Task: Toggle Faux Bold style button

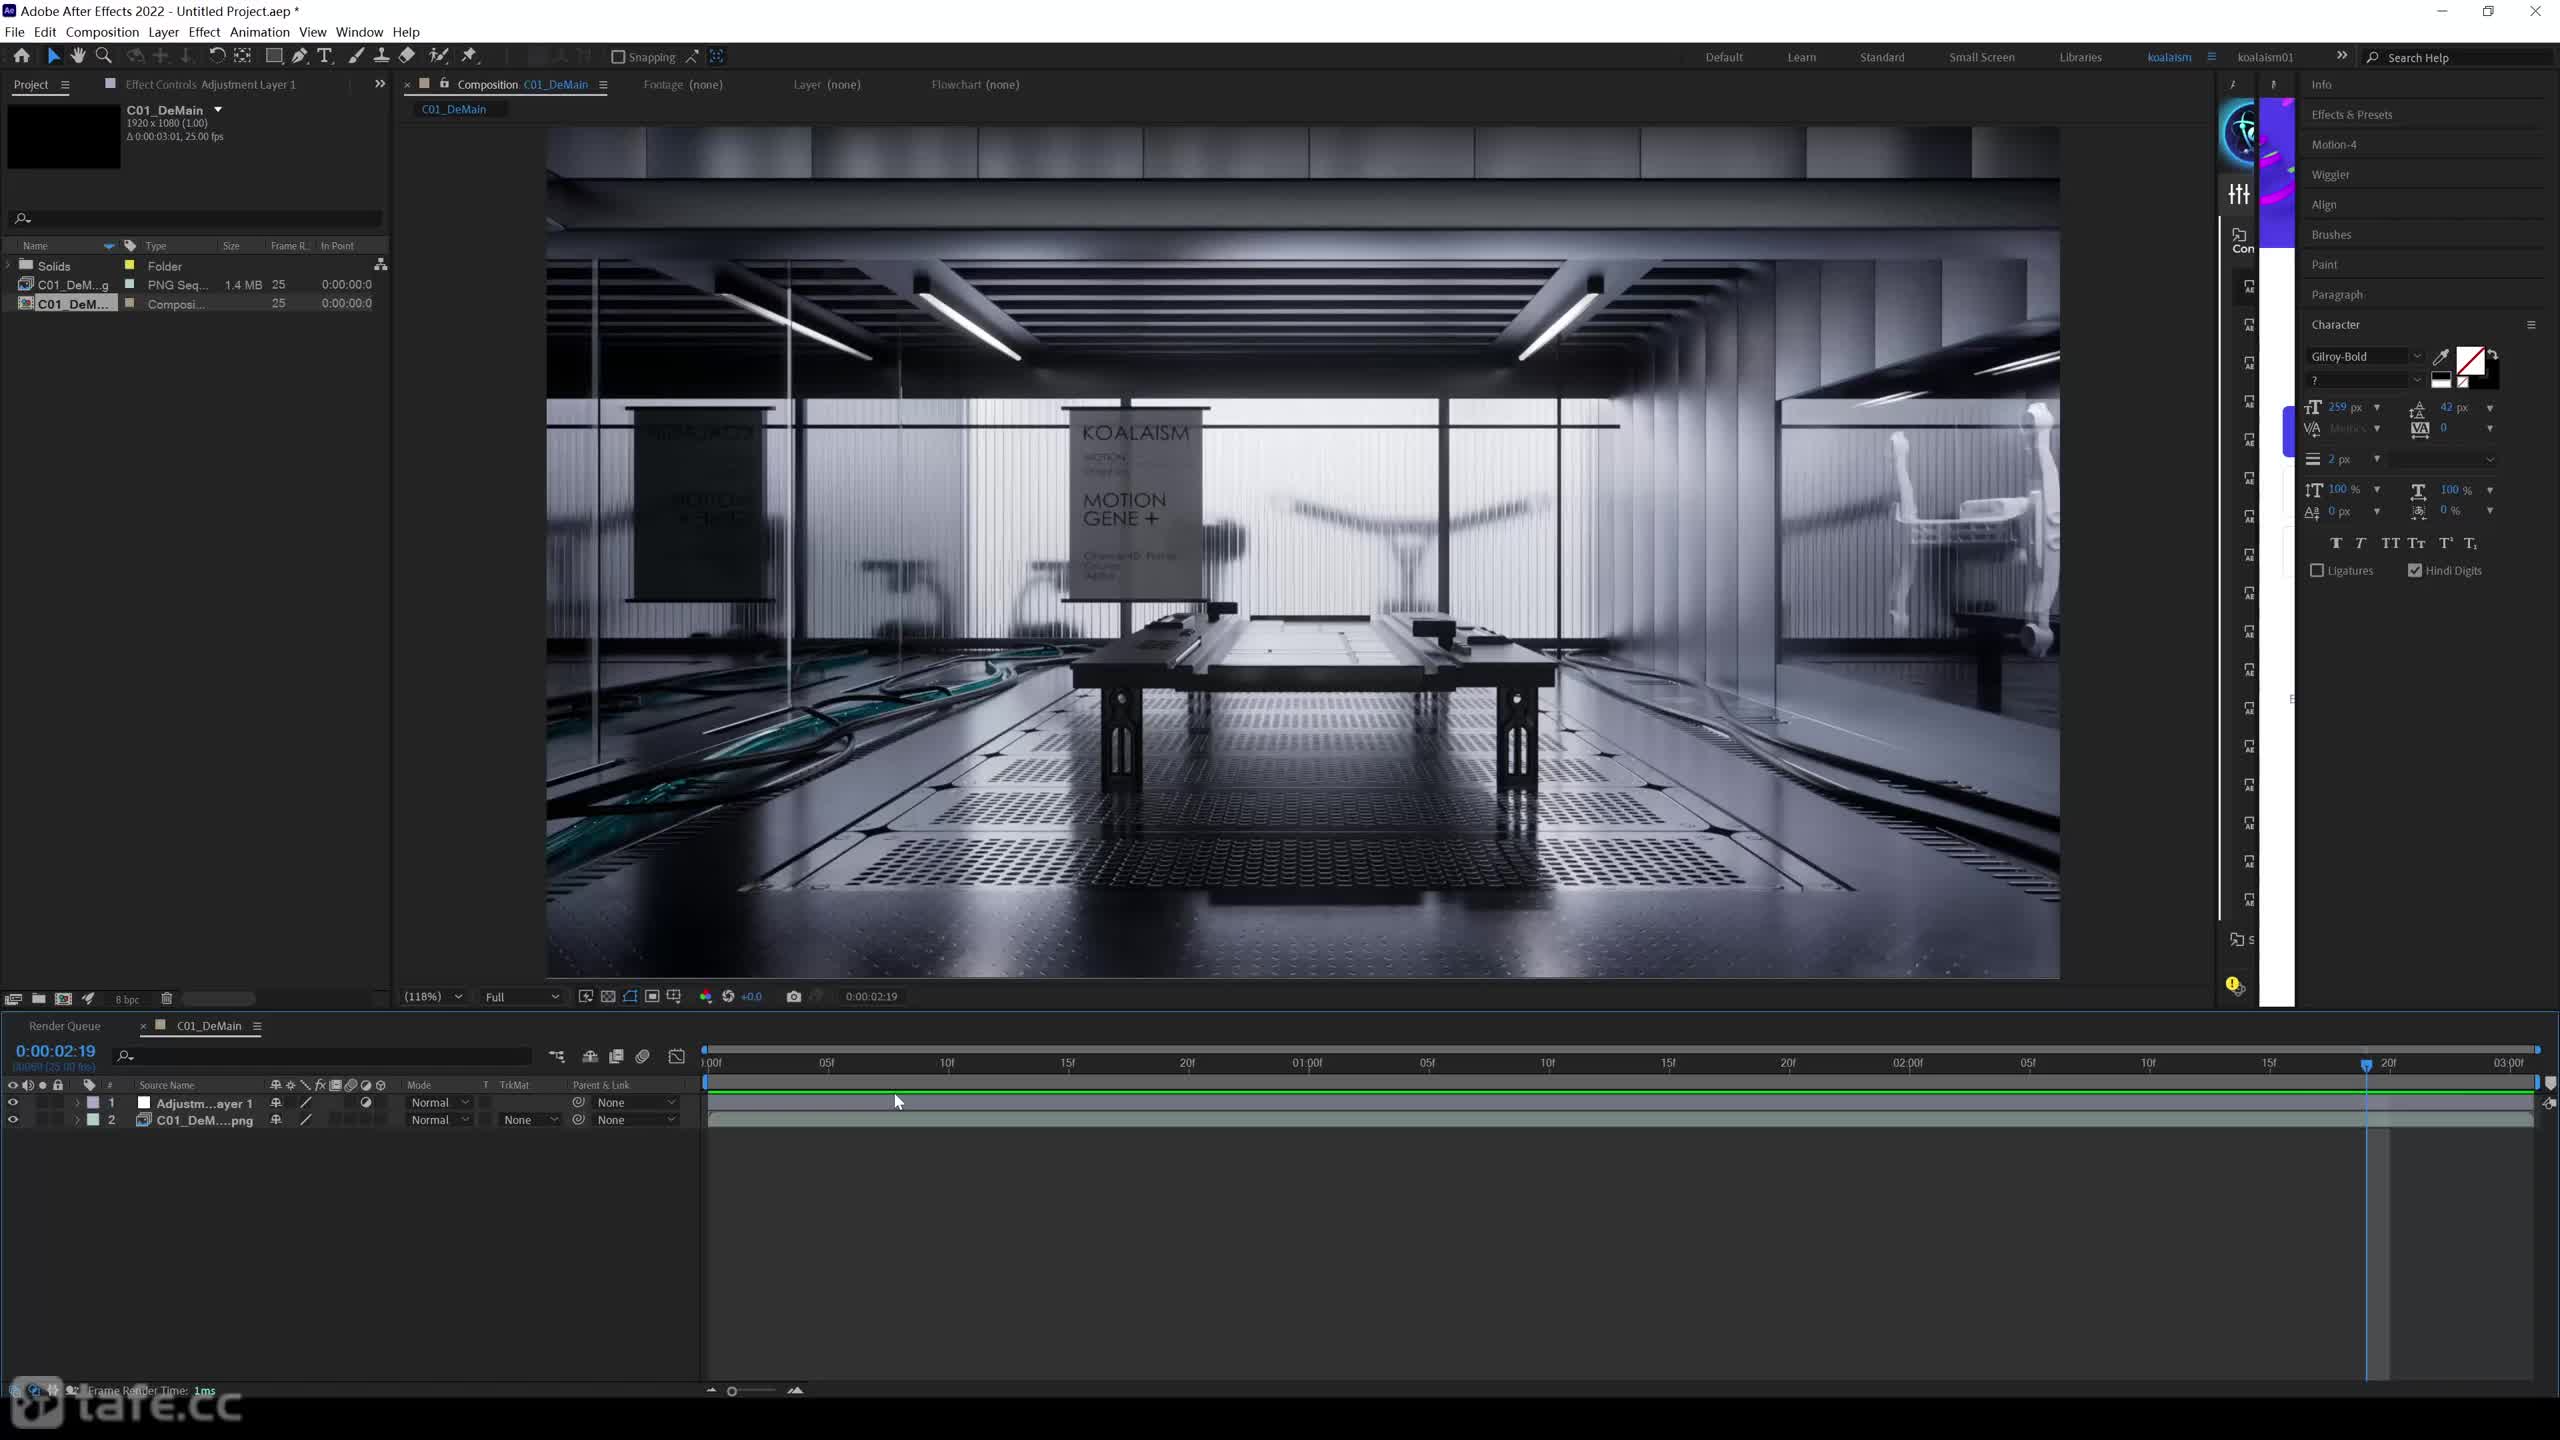Action: pyautogui.click(x=2336, y=543)
